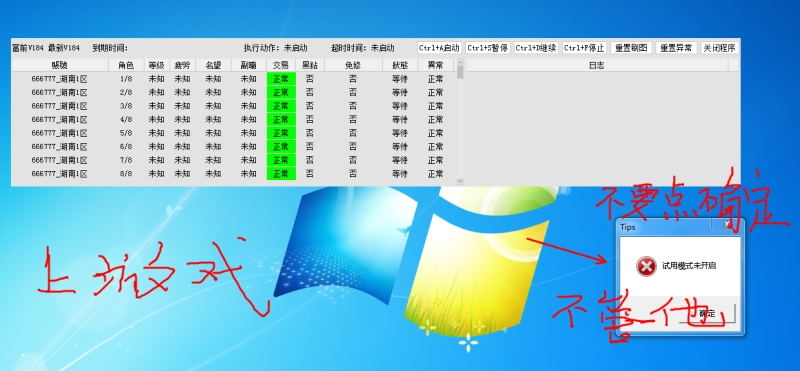Click the 当前V184 version label

click(28, 48)
